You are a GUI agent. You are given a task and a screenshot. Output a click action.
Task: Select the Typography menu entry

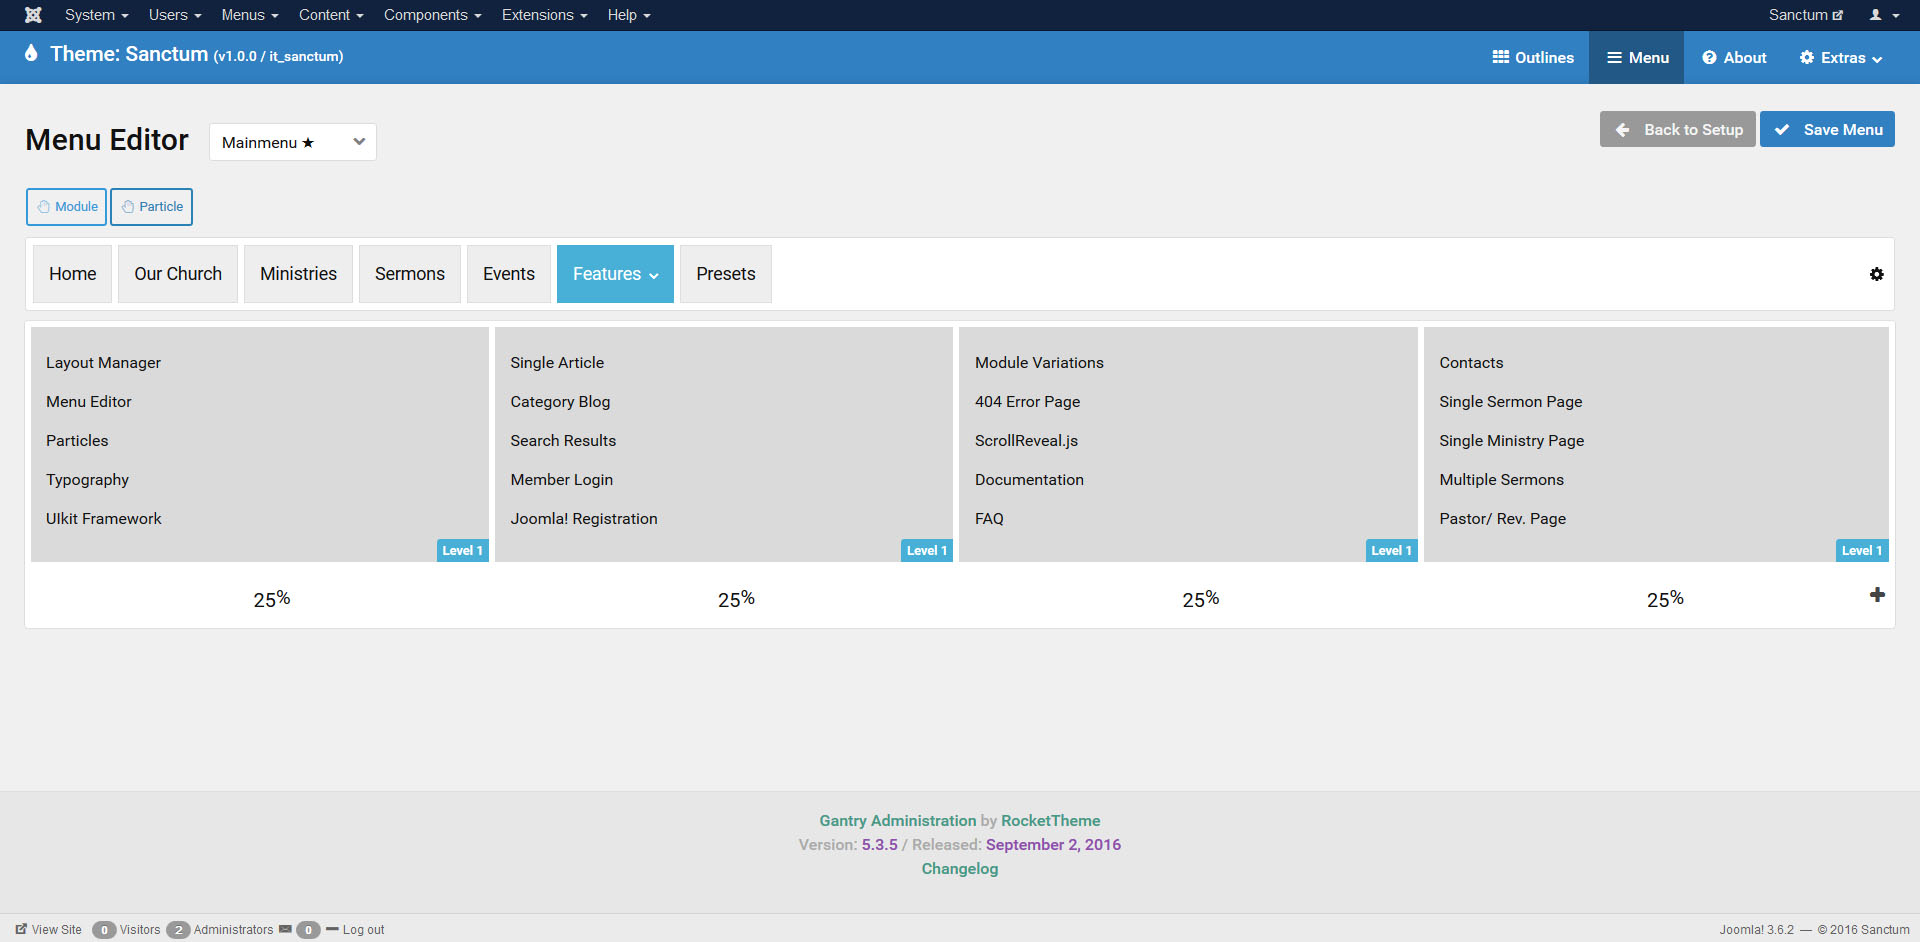pyautogui.click(x=87, y=480)
